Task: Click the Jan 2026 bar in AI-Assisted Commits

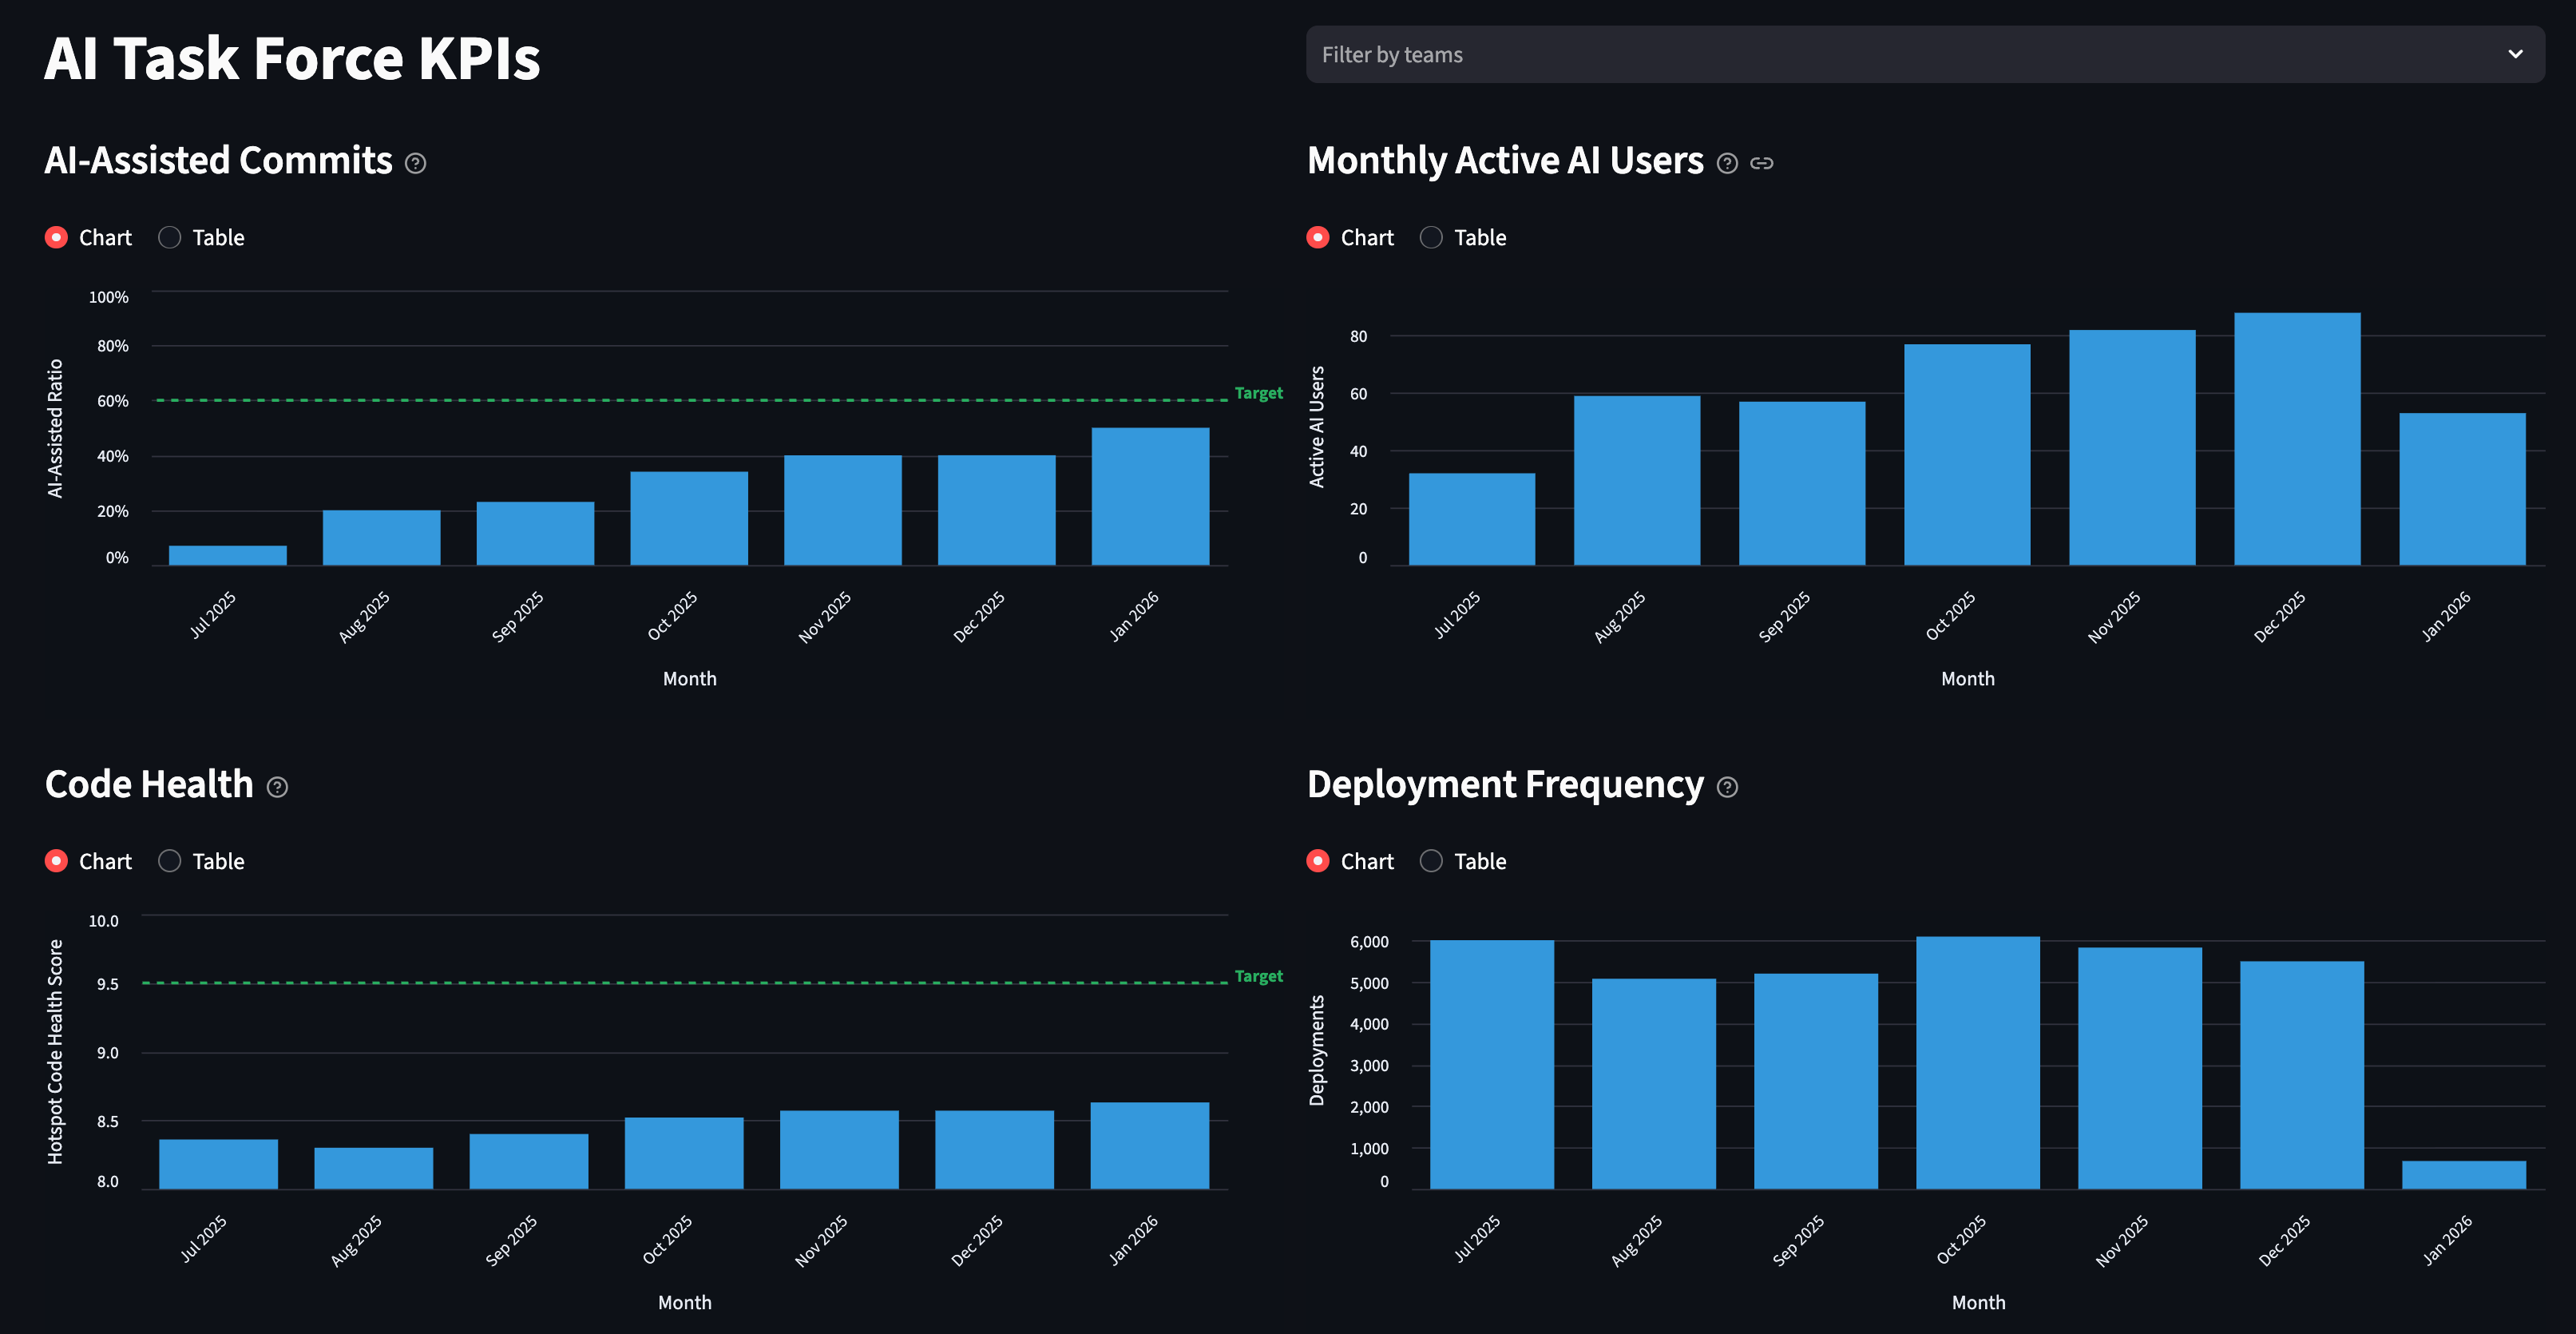Action: coord(1150,497)
